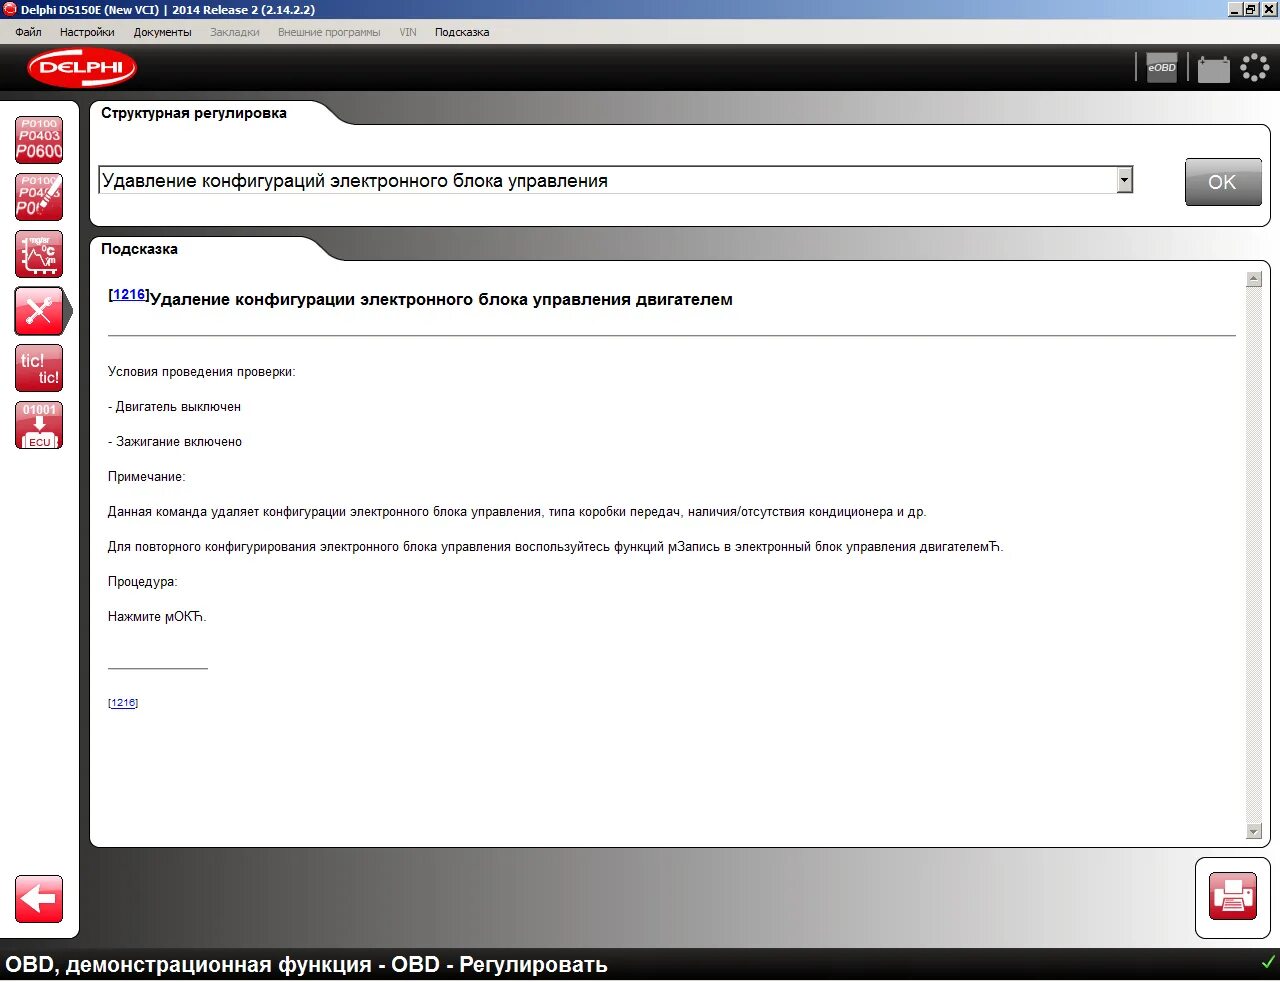Viewport: 1280px width, 982px height.
Task: Click the hint panel vertical scrollbar track
Action: 1254,555
